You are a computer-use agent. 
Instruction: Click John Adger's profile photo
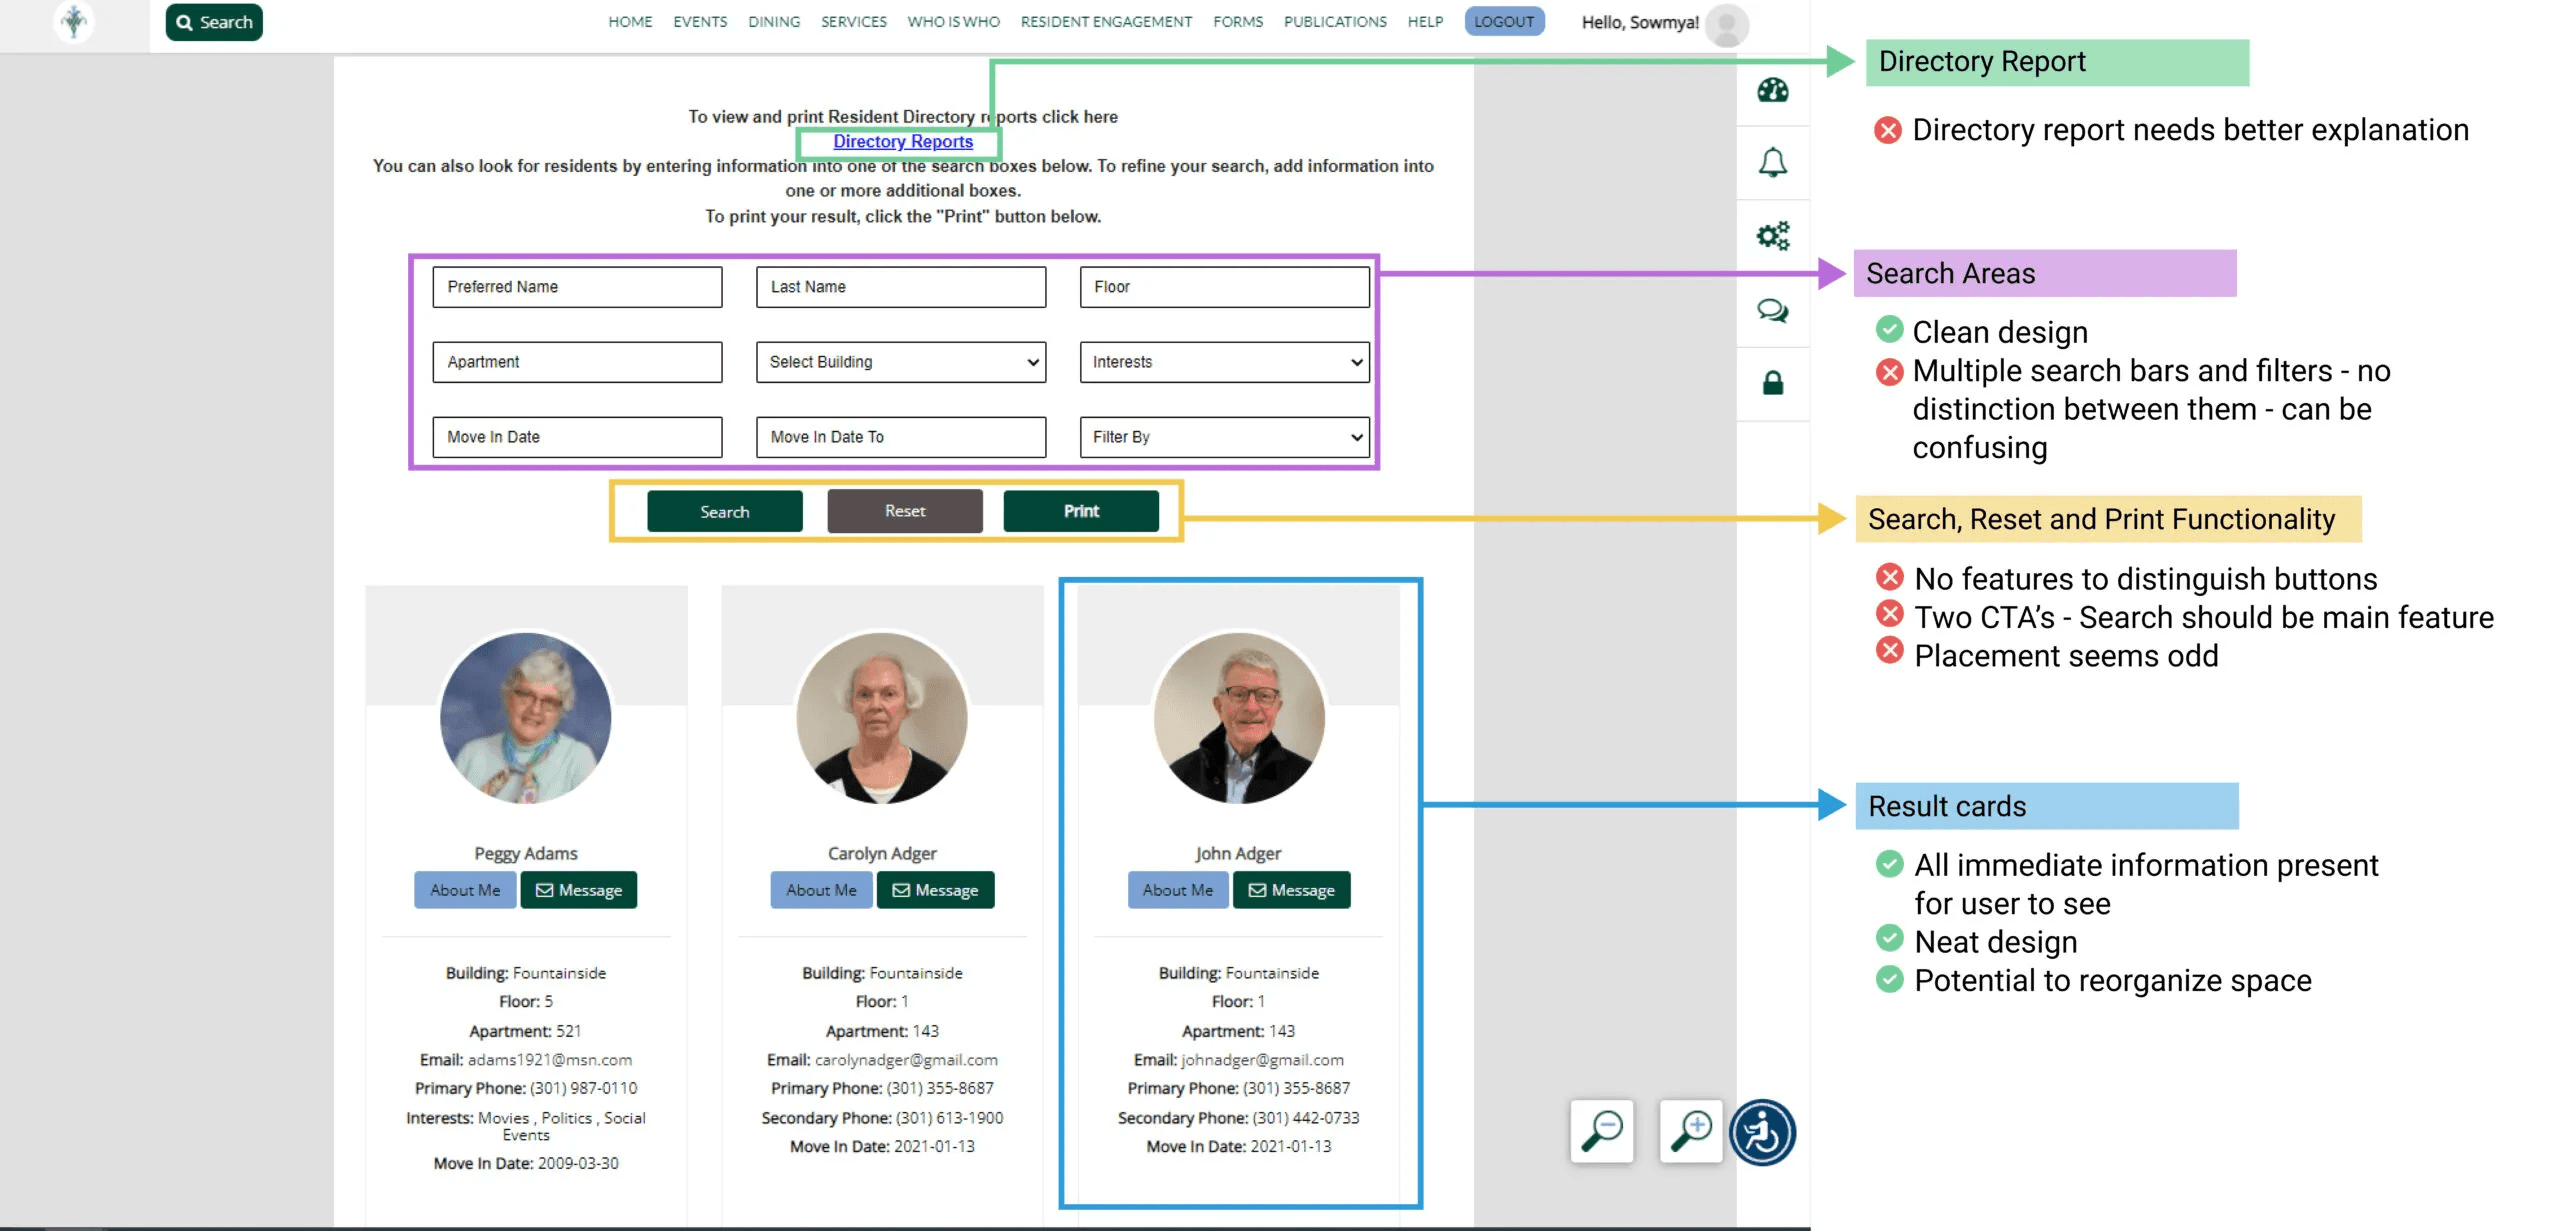[x=1238, y=718]
